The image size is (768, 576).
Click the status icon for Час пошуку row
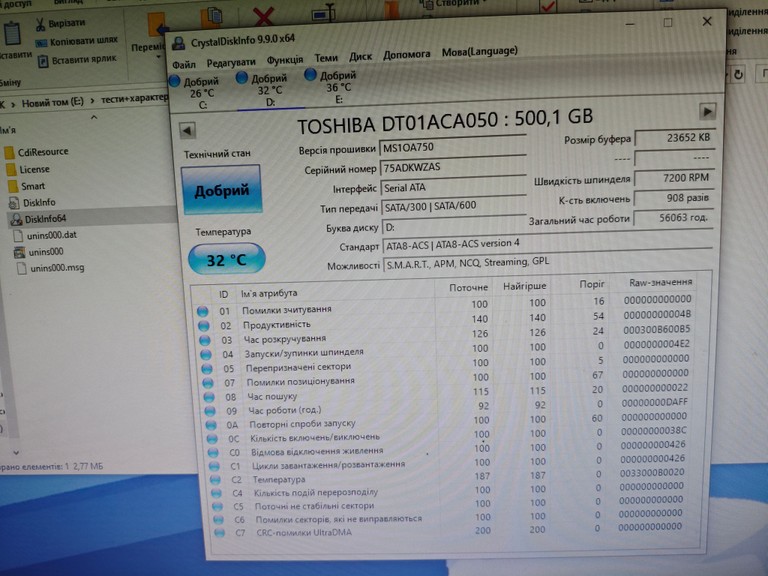[x=209, y=397]
